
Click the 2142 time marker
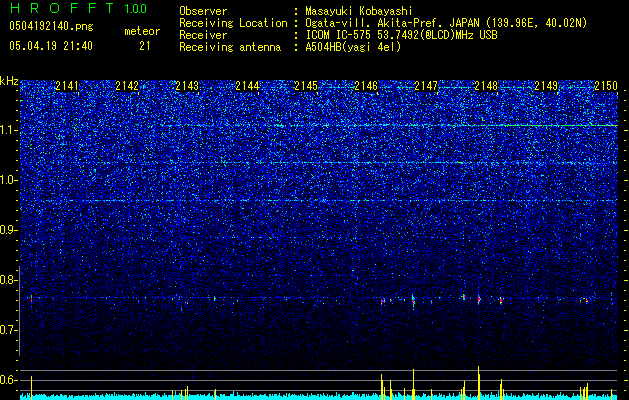pyautogui.click(x=127, y=86)
